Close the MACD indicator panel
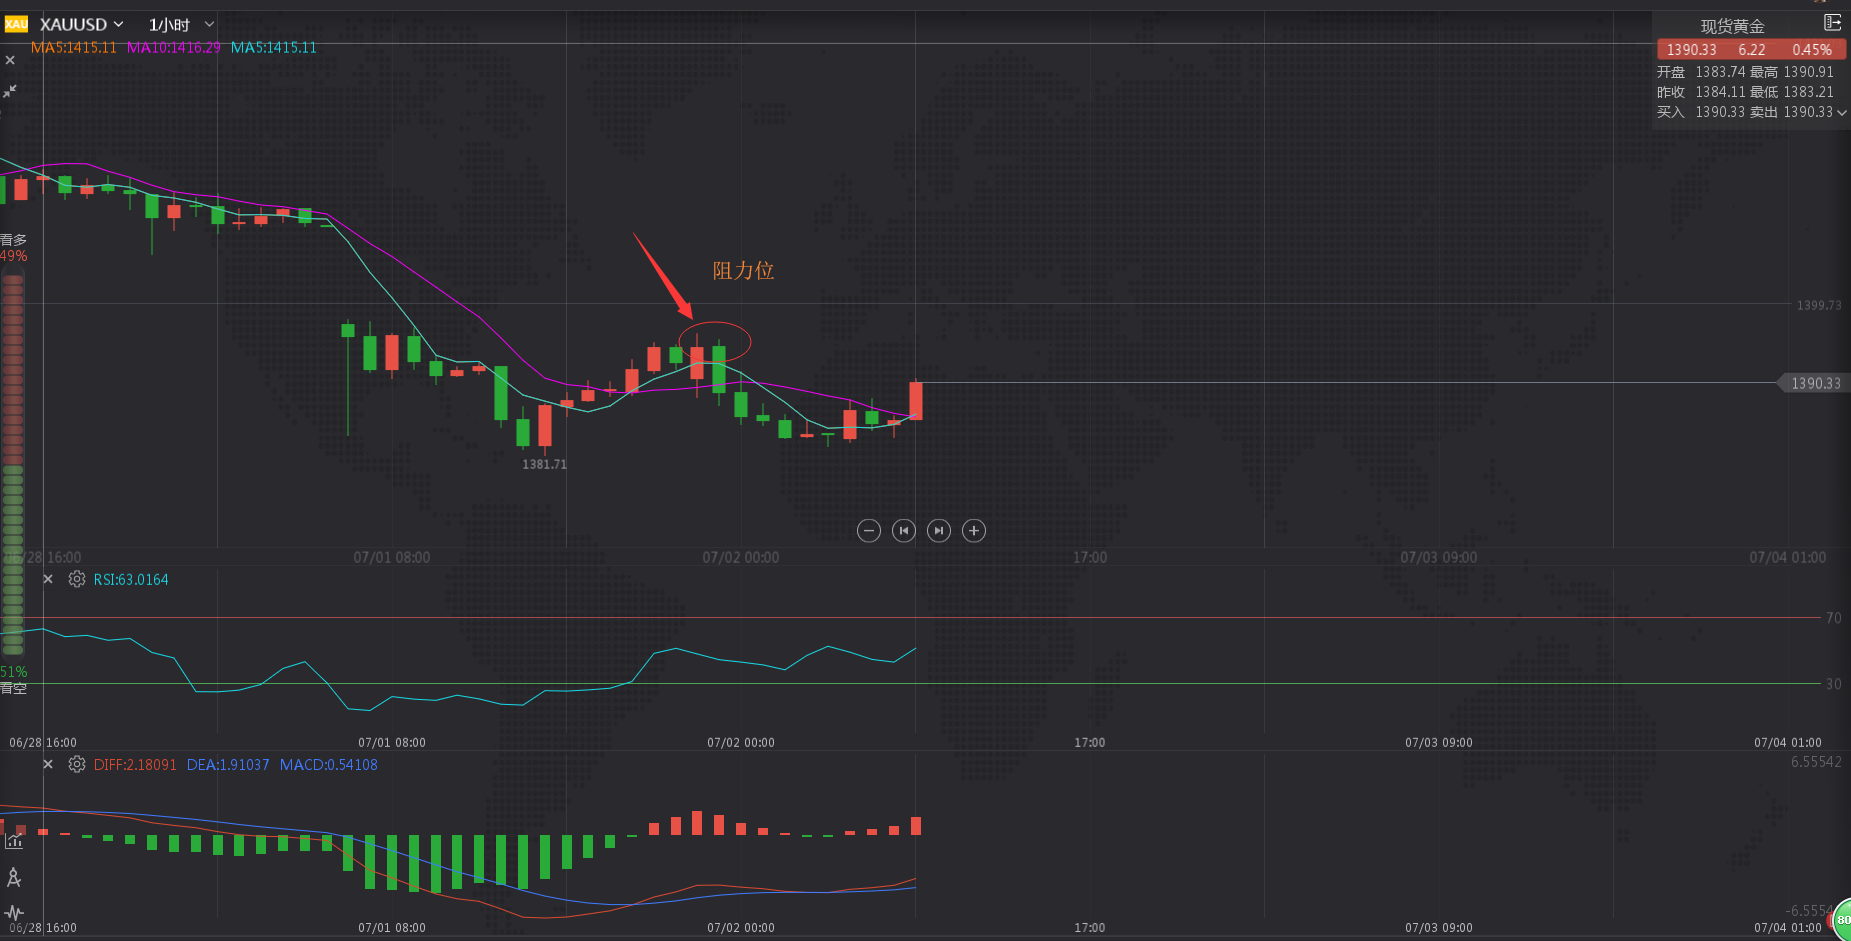The width and height of the screenshot is (1851, 941). 48,764
